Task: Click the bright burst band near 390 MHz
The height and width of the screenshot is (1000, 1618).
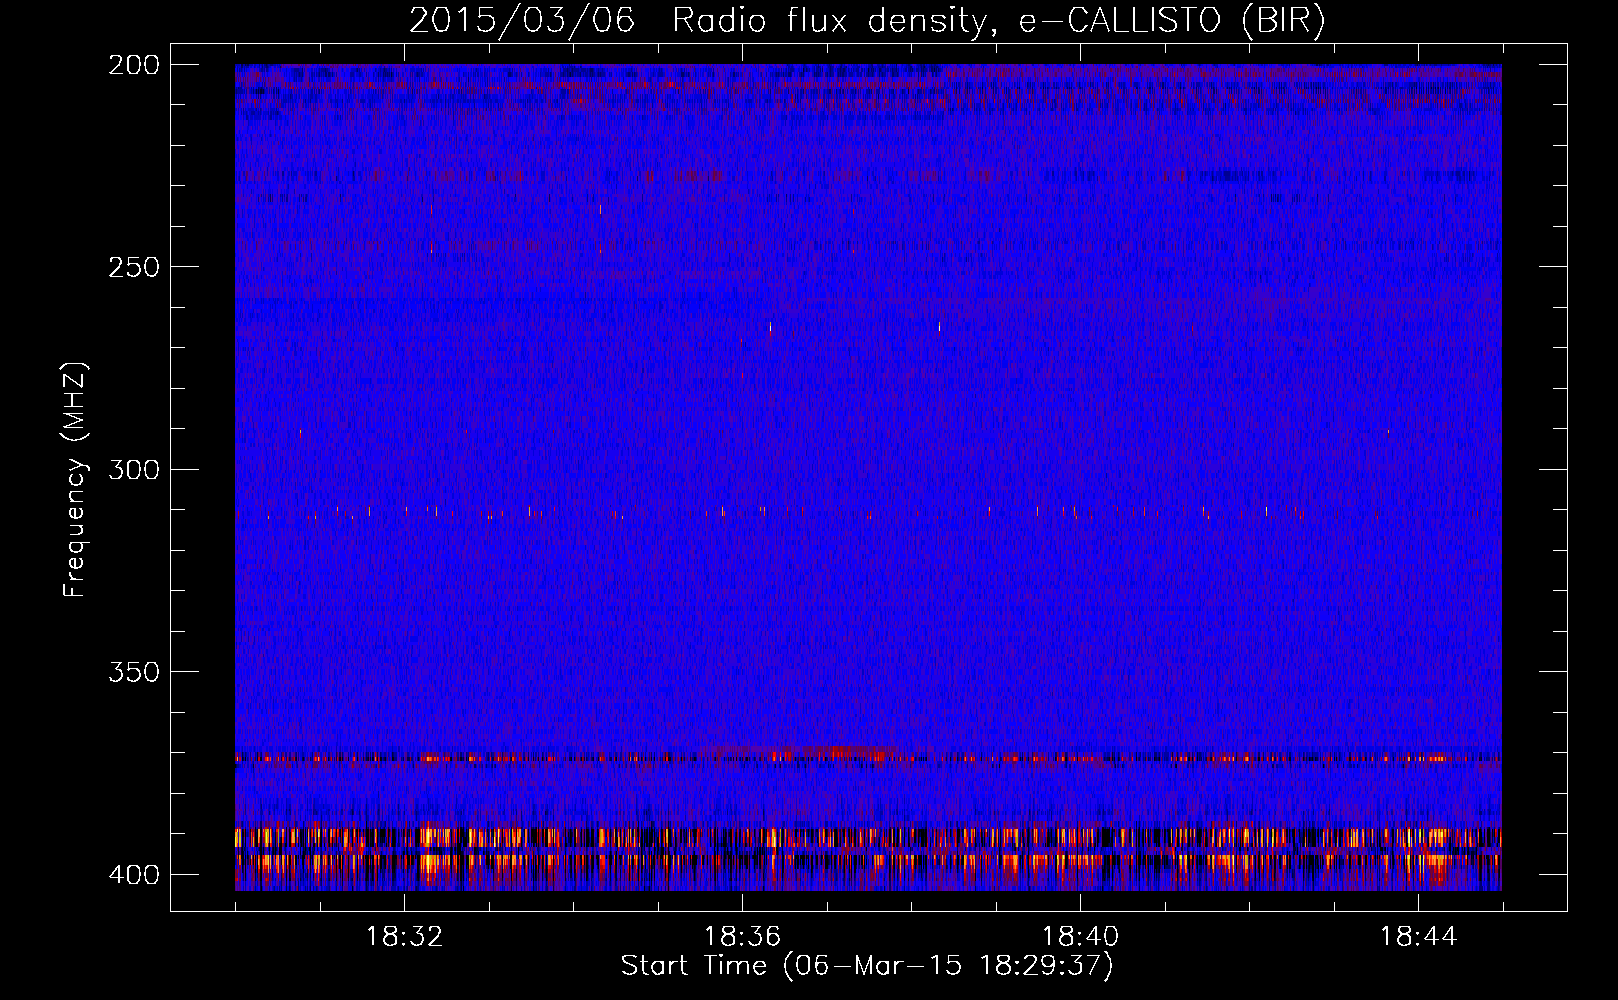Action: 868,837
